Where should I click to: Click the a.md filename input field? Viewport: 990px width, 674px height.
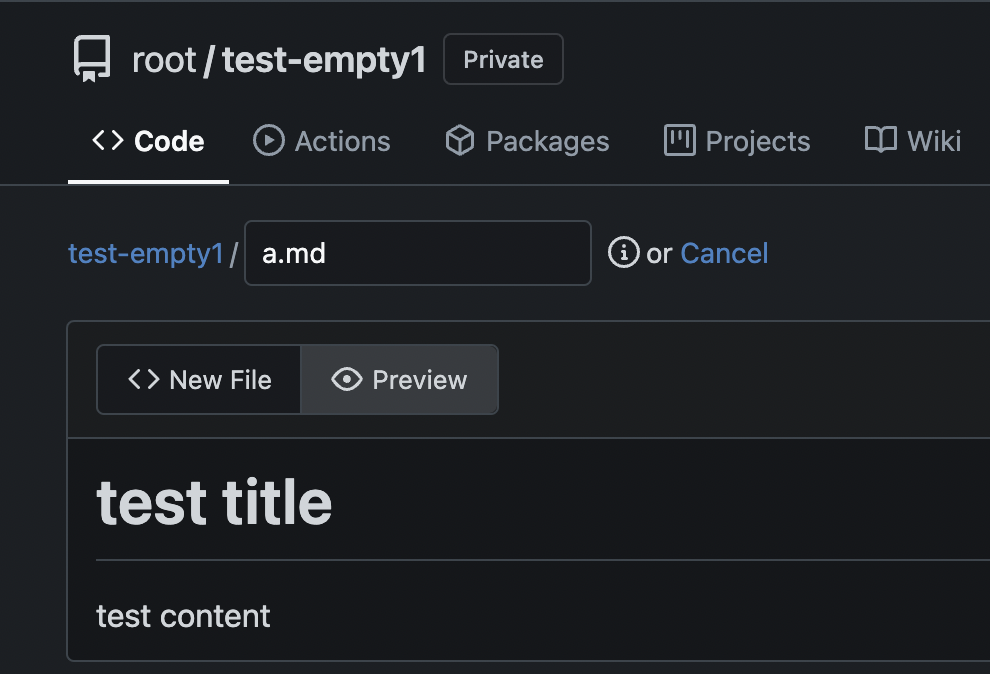tap(417, 253)
